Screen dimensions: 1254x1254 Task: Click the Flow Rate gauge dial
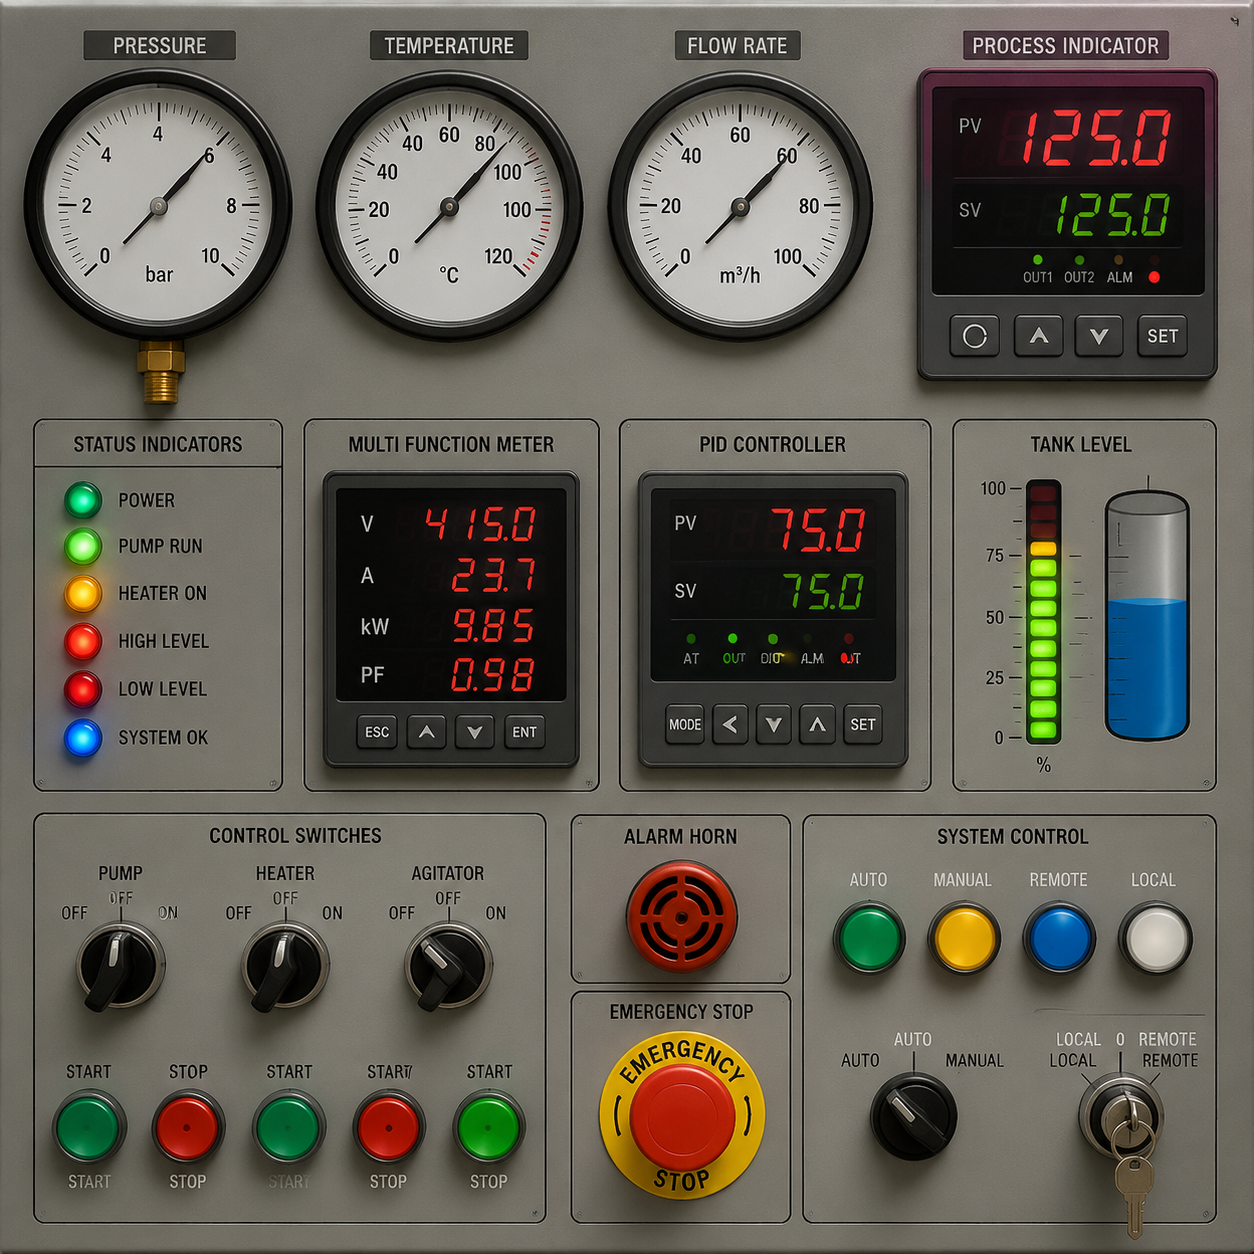(x=740, y=206)
